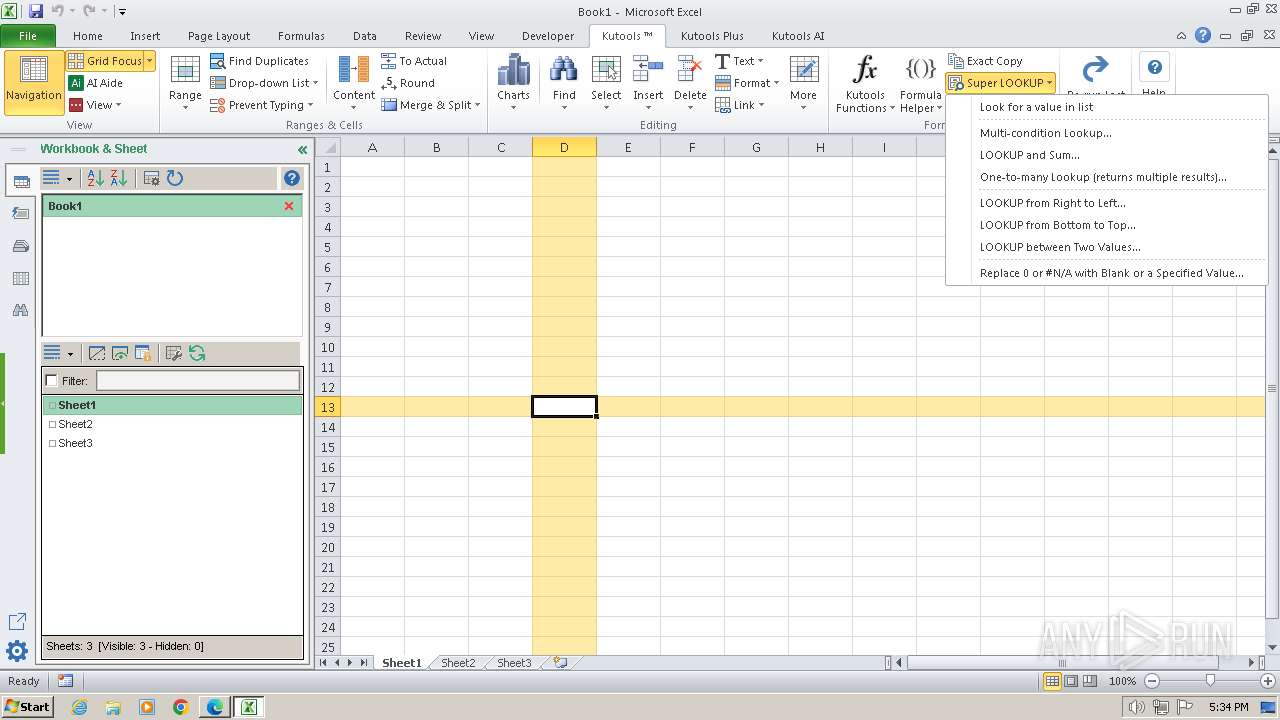
Task: Open the Prevent Typing options
Action: (262, 105)
